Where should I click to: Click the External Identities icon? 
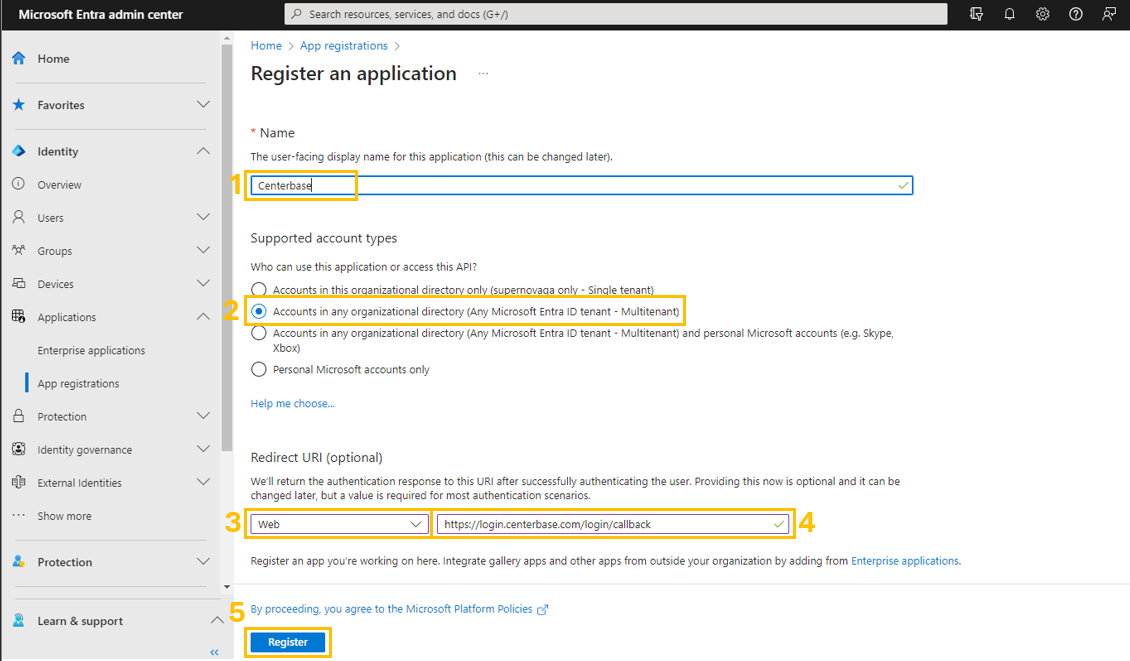click(19, 482)
